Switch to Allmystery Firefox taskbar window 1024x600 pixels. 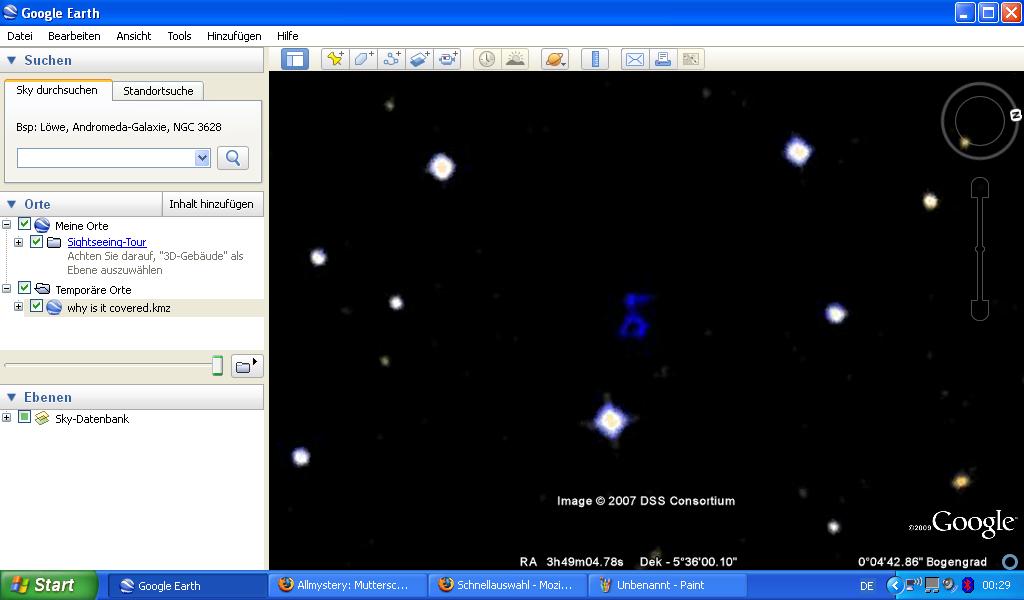[x=346, y=585]
